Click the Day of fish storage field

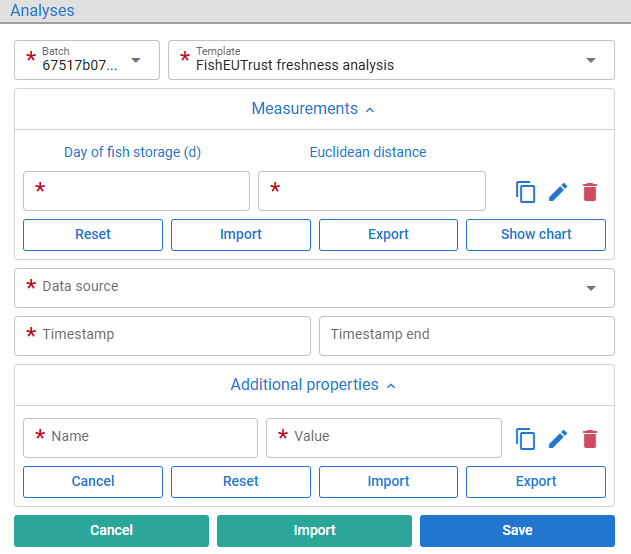tap(136, 191)
